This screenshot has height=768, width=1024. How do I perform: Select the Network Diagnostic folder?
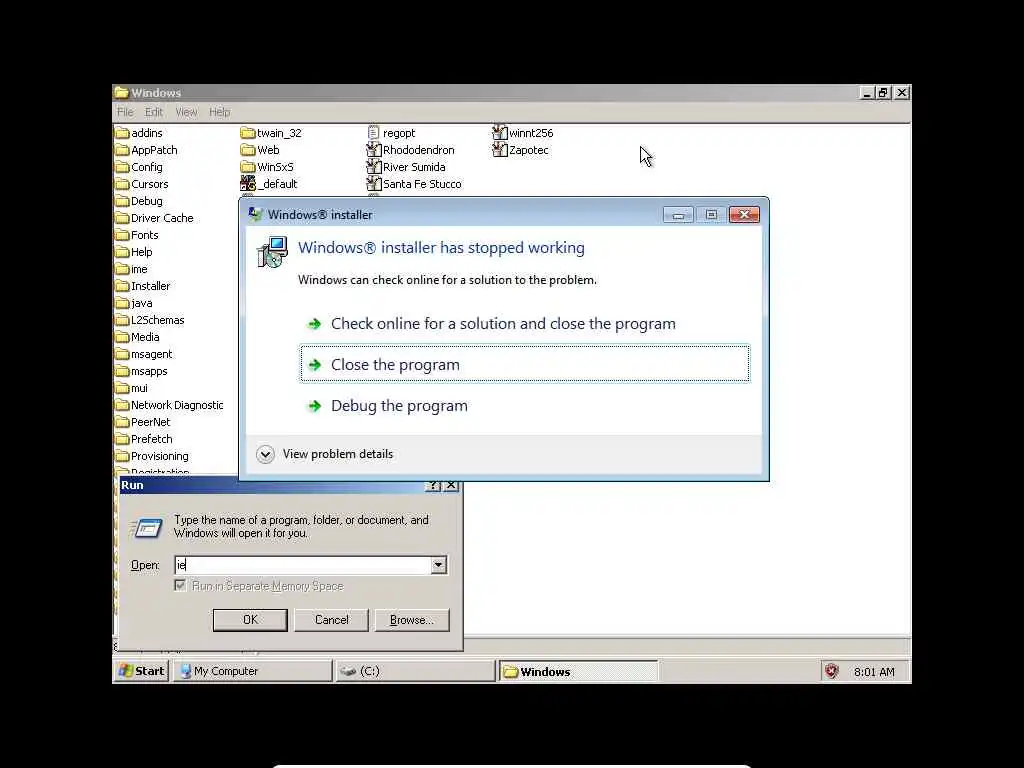tap(170, 405)
